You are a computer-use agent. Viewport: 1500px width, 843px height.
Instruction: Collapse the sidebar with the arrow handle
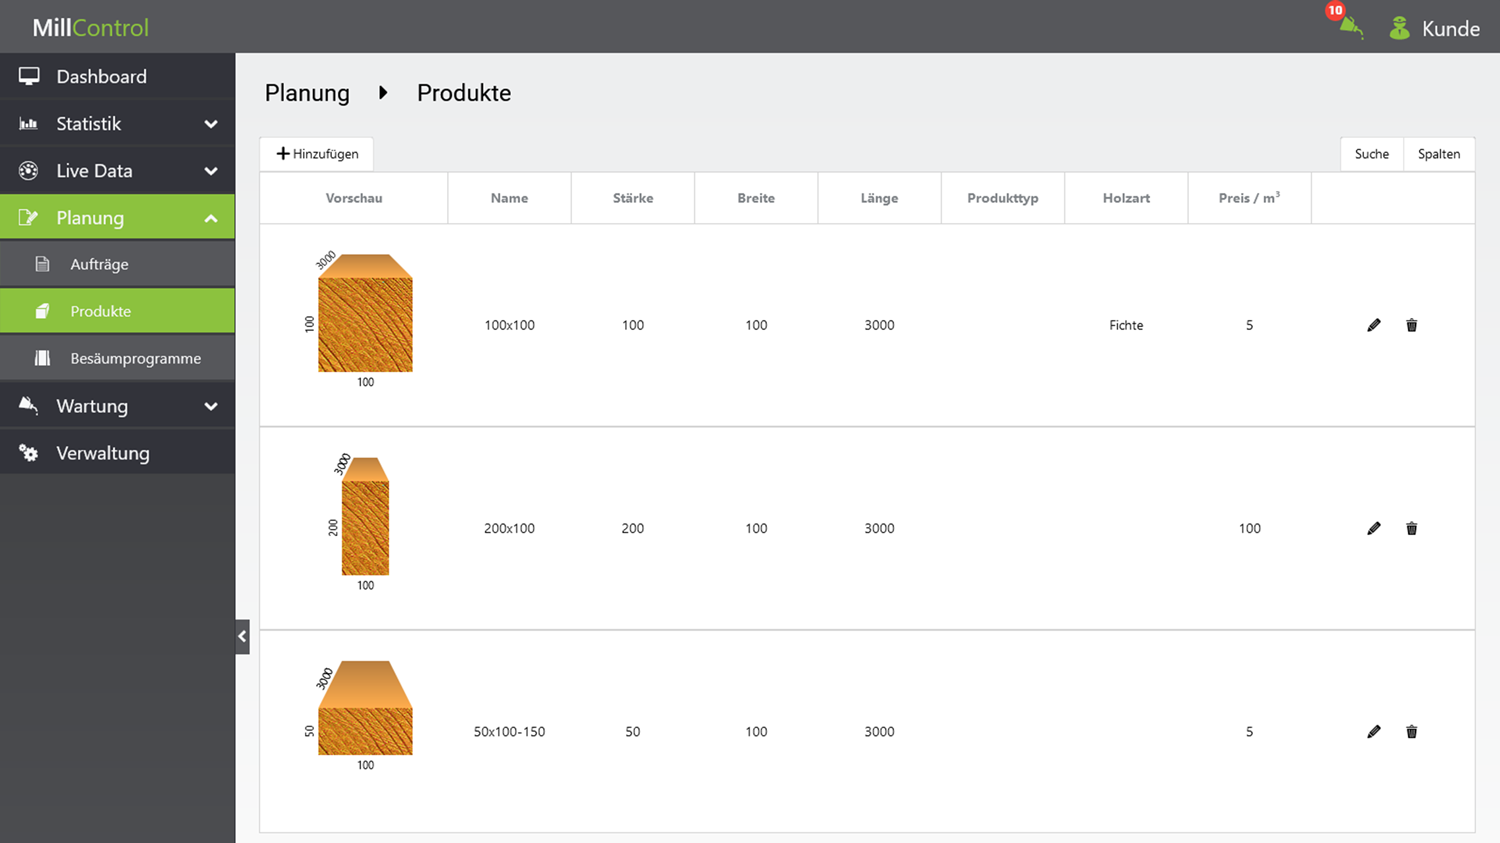[x=242, y=636]
